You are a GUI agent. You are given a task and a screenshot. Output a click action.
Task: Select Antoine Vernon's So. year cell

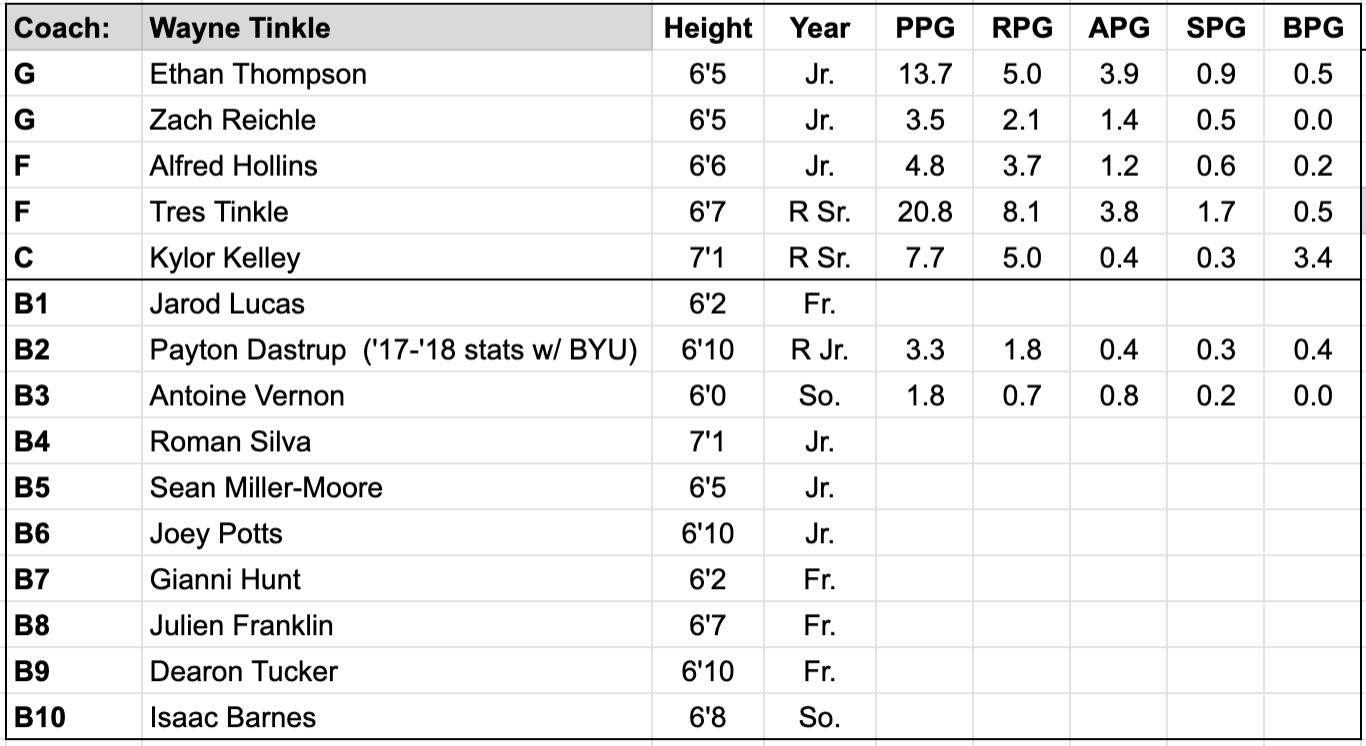(x=819, y=396)
